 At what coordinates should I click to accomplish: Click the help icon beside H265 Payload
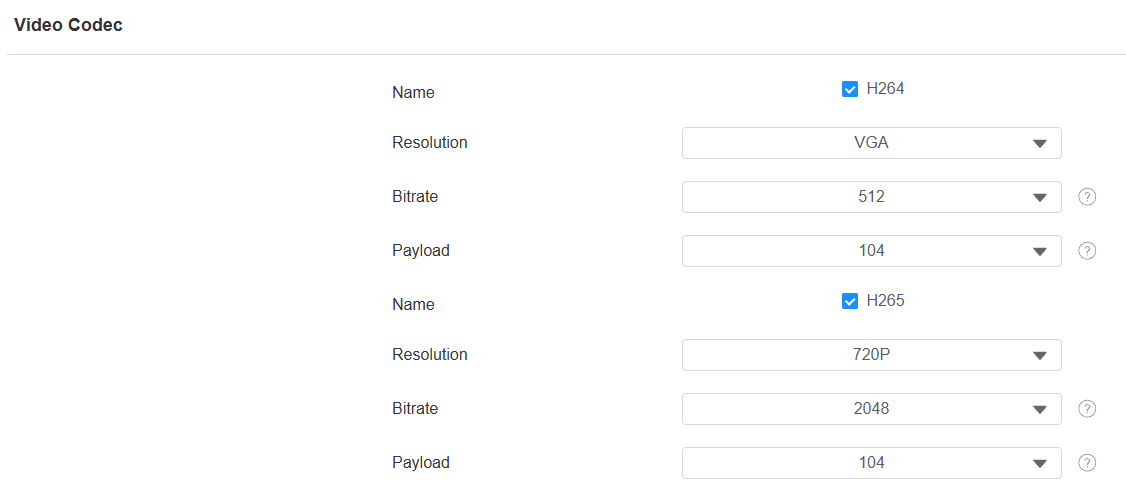click(x=1087, y=462)
